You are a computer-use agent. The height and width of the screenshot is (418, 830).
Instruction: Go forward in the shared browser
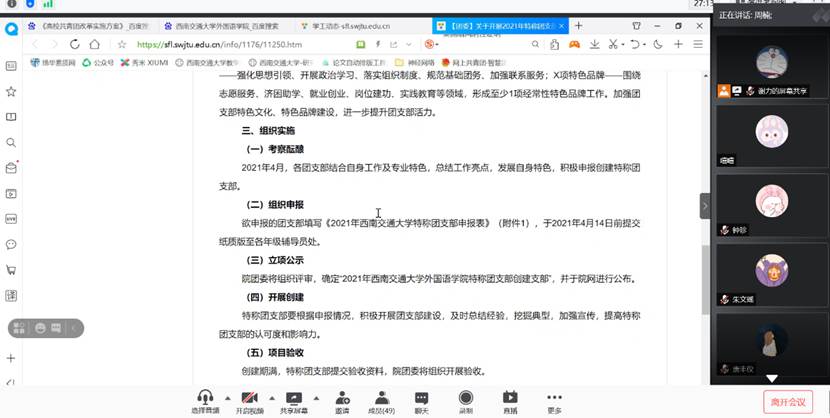tap(54, 44)
